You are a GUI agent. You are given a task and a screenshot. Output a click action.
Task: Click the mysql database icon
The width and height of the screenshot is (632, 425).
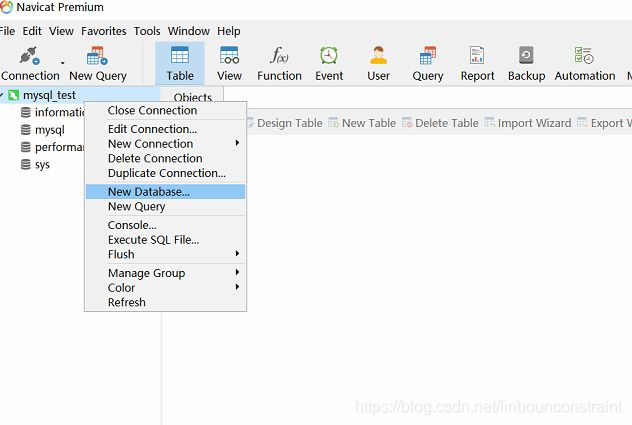coord(25,130)
